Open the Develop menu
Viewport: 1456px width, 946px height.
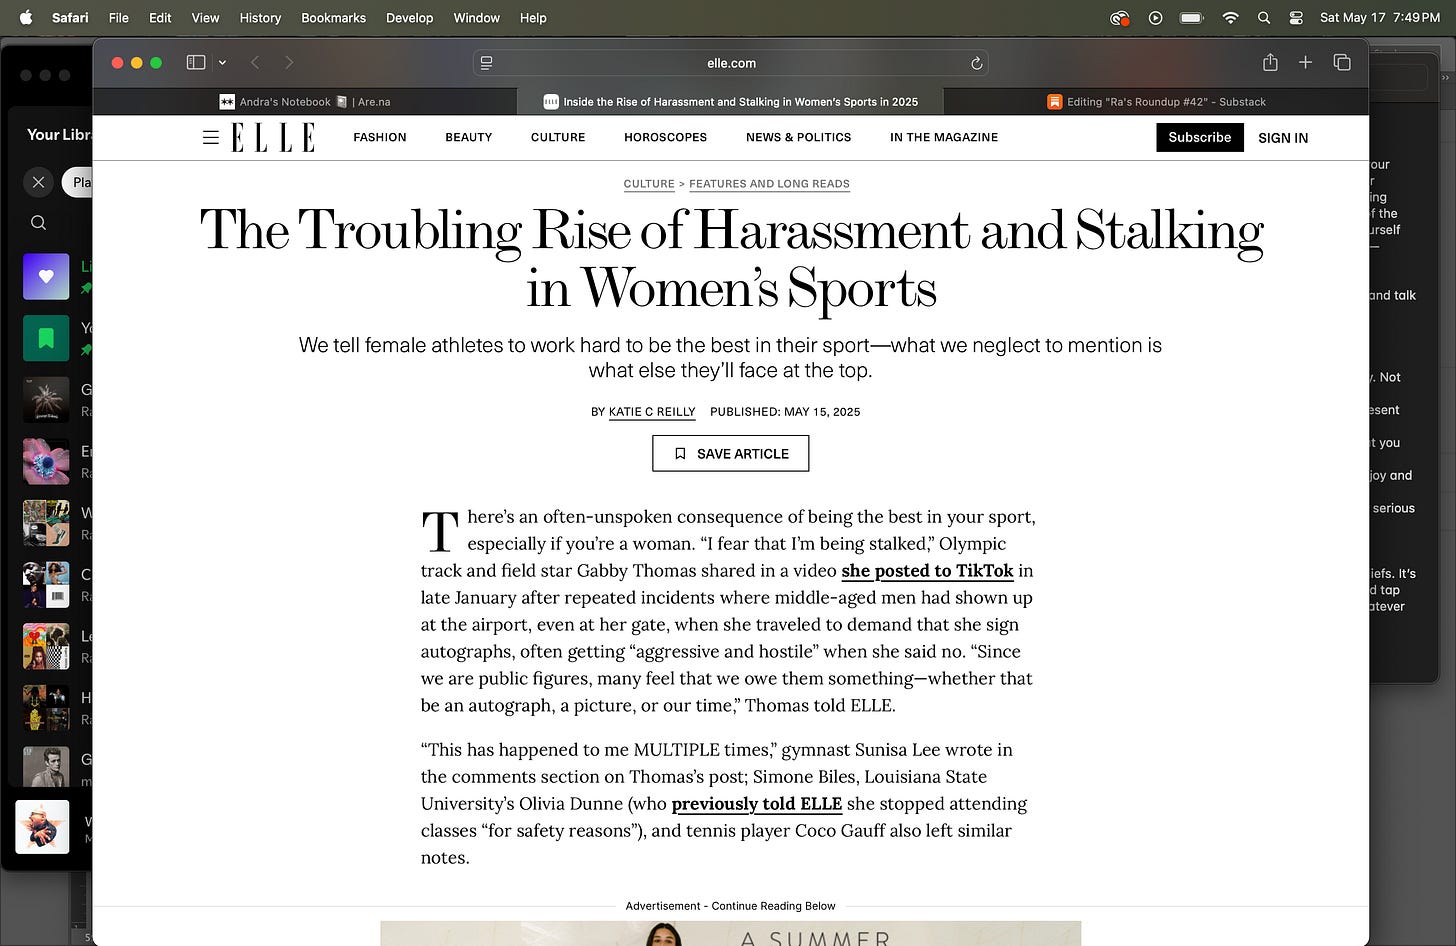point(409,18)
